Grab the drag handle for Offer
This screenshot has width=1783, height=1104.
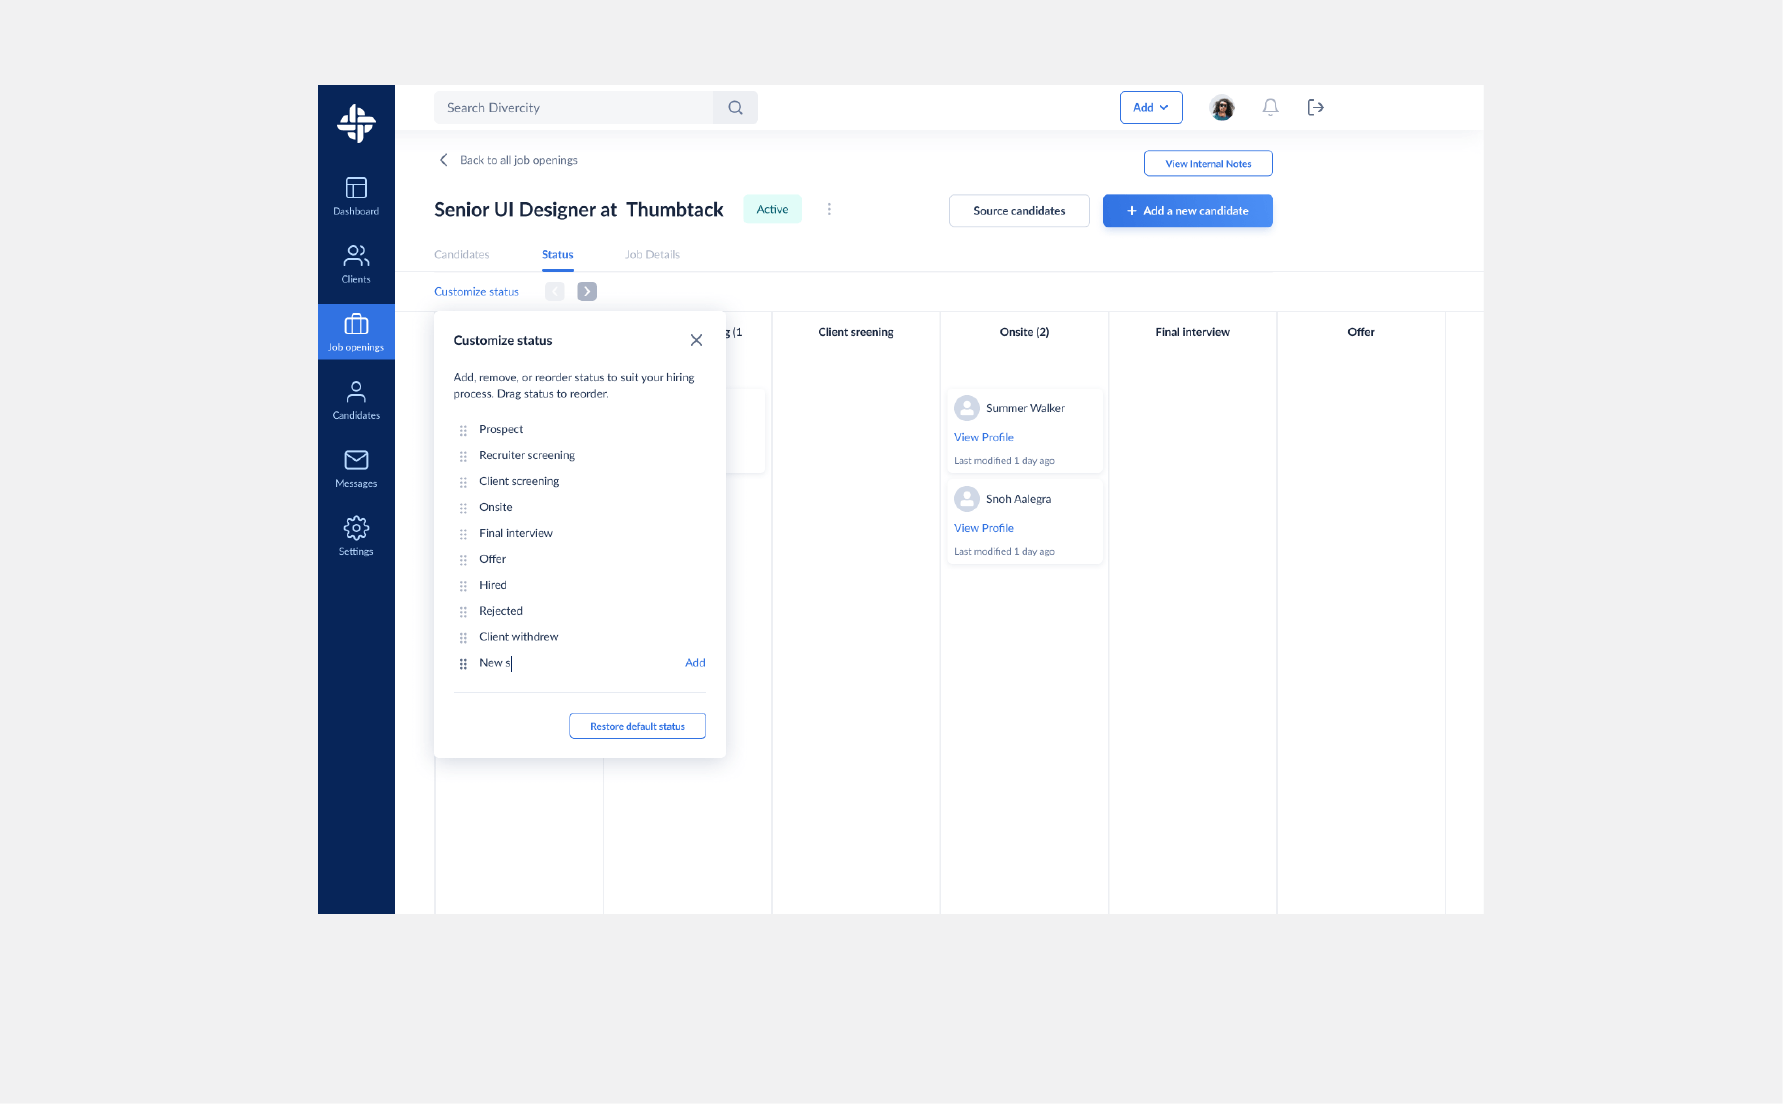463,560
